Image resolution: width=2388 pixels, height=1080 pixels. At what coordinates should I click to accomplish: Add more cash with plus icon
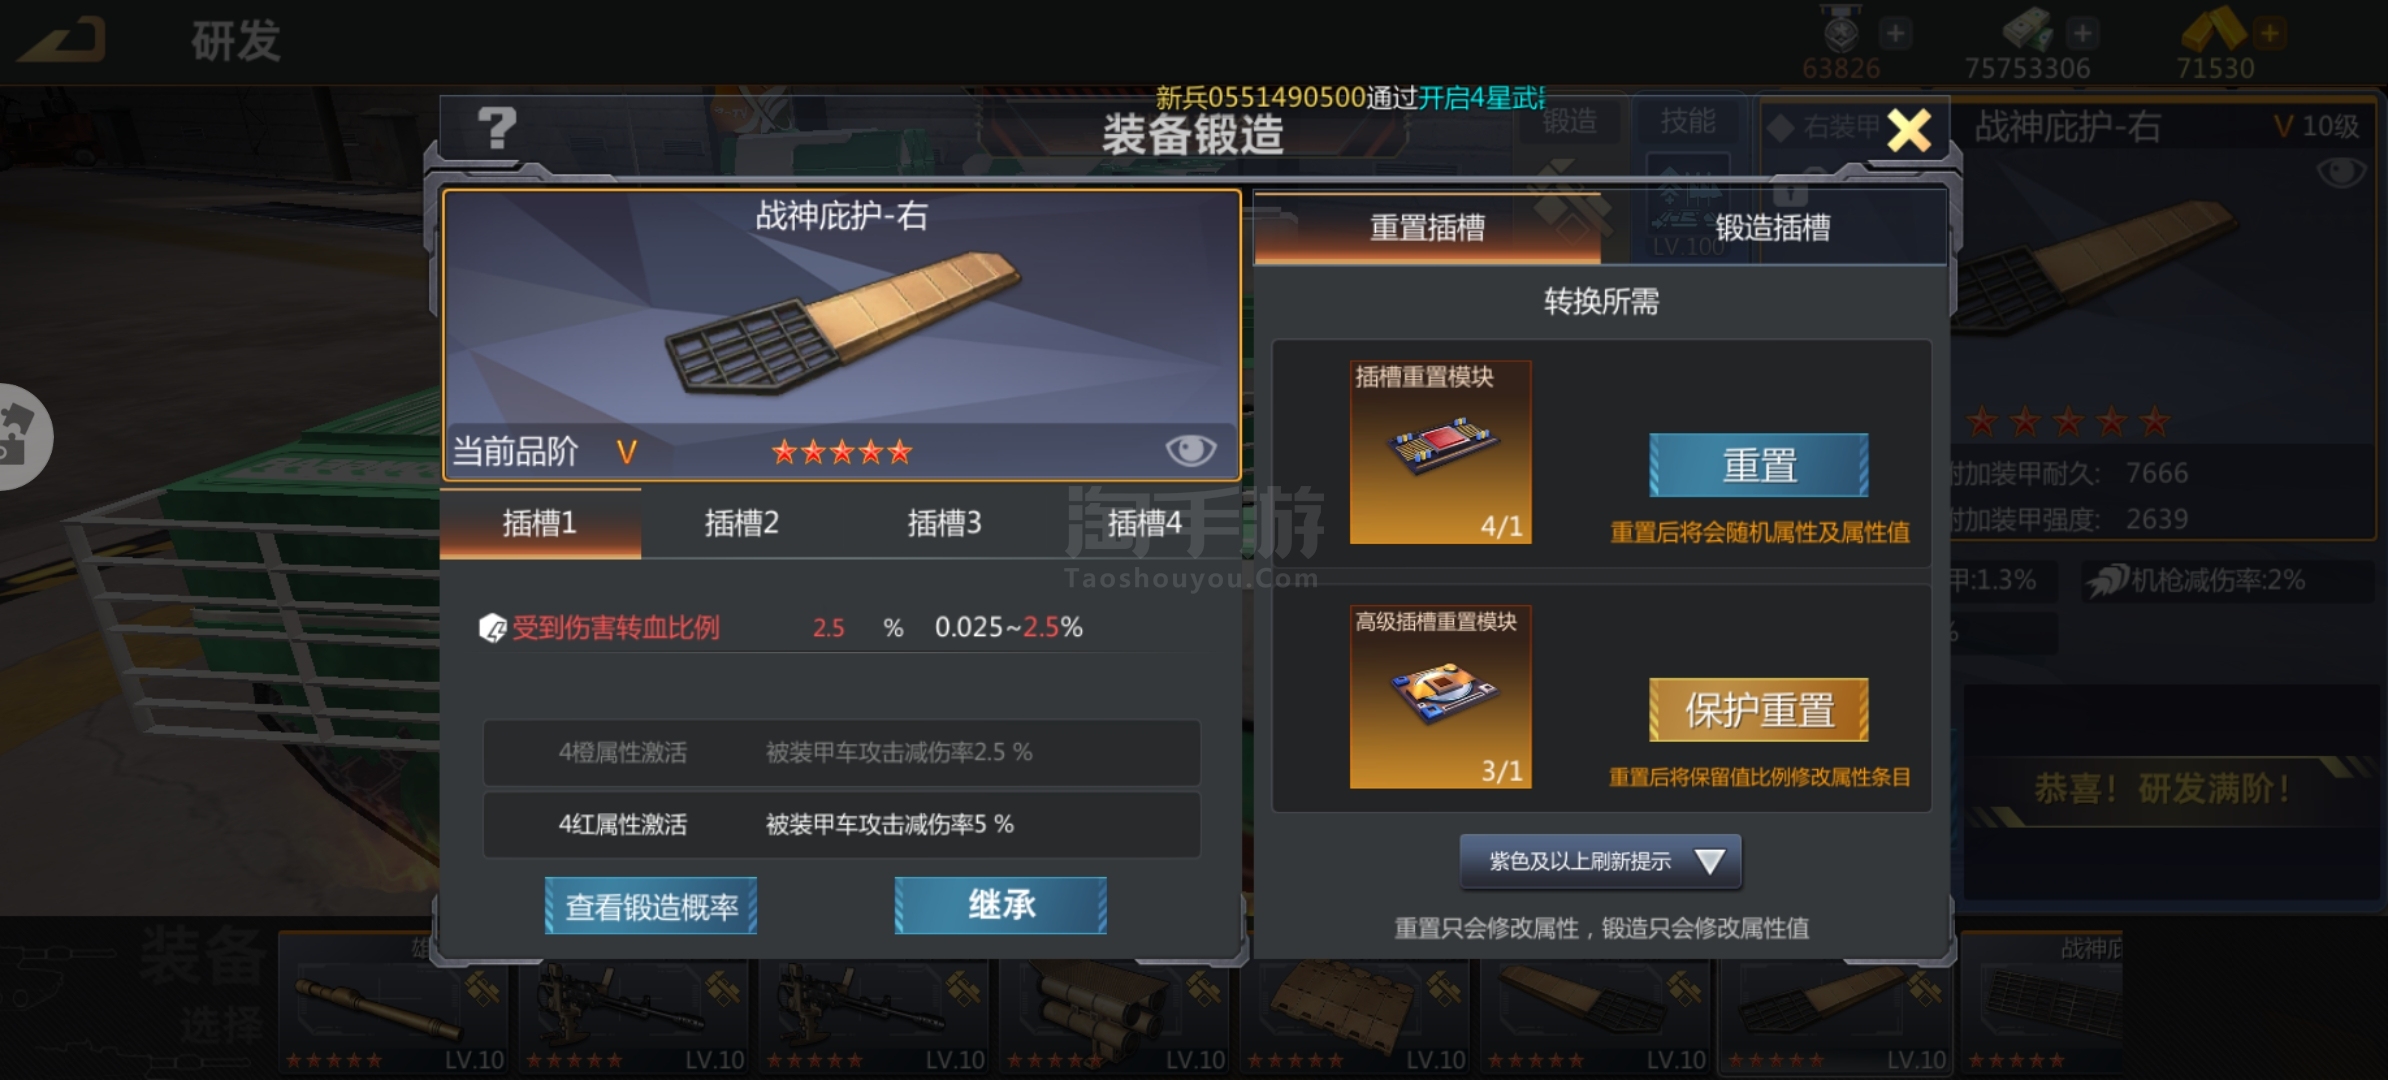2082,33
